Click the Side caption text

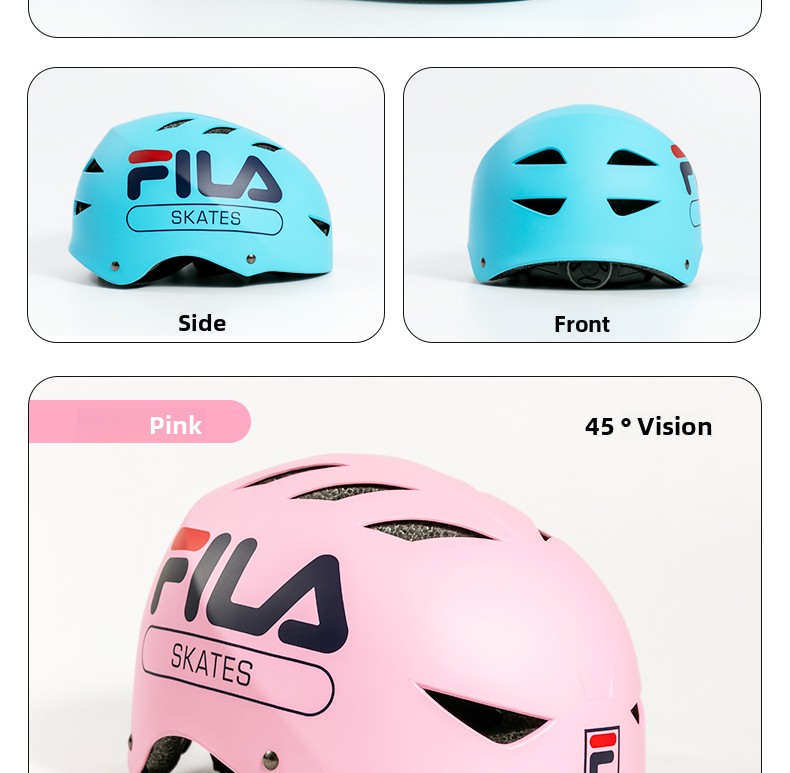point(202,324)
